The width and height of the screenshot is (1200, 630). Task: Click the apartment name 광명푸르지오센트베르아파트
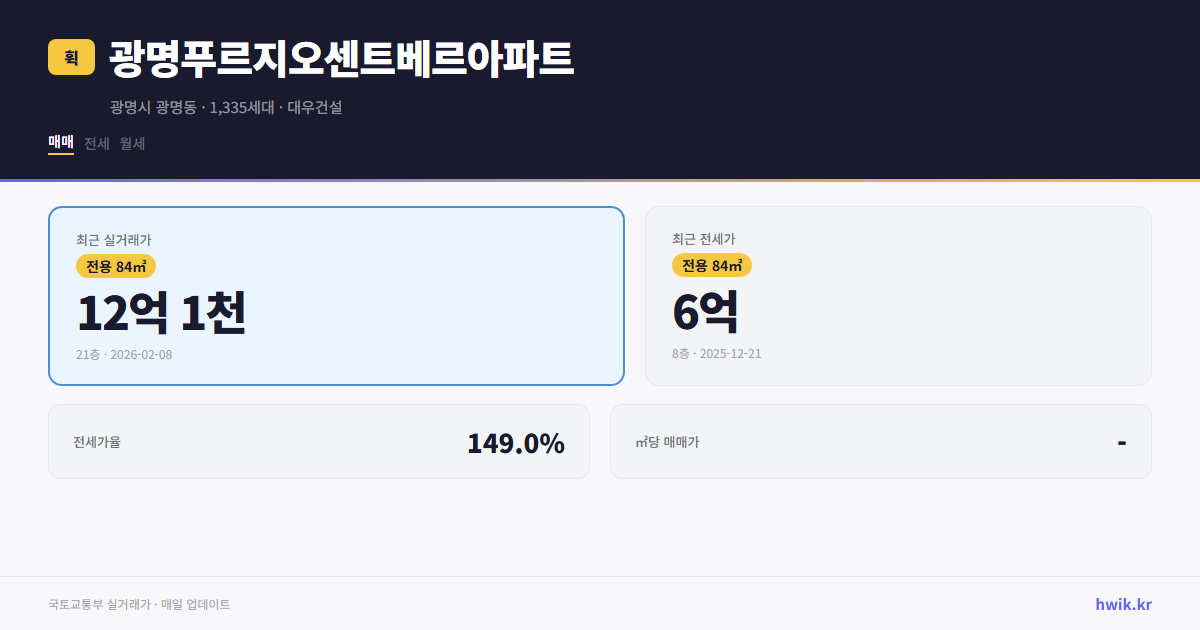click(x=340, y=59)
